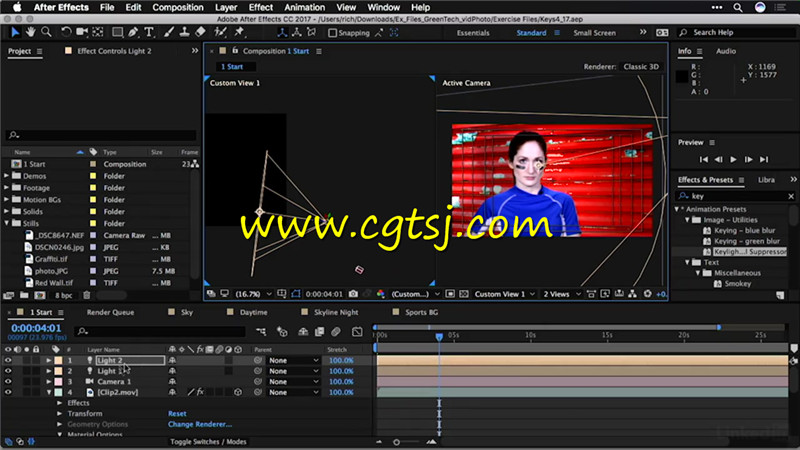Expand the Motion BGs folder
Screen dimensions: 800x450
pyautogui.click(x=7, y=199)
